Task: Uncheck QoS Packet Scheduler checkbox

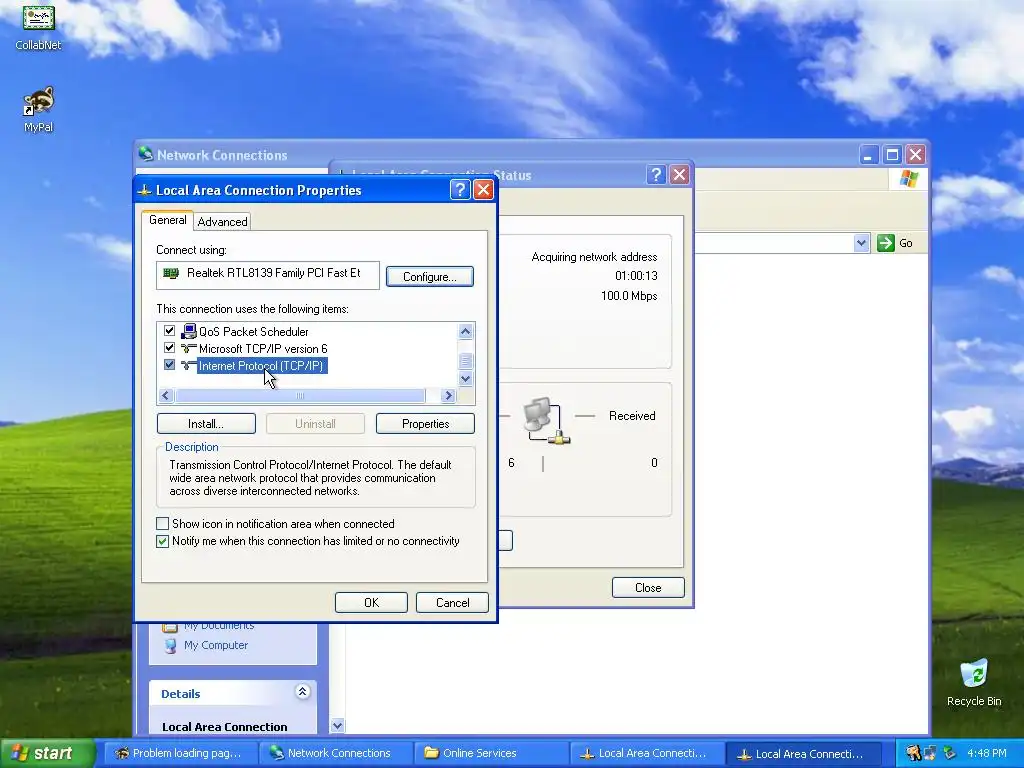Action: click(x=169, y=330)
